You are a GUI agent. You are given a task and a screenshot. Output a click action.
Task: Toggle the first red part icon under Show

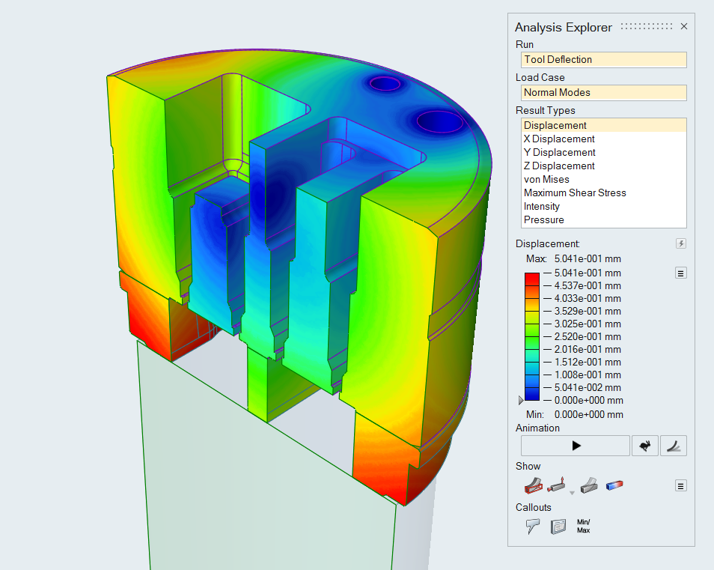tap(533, 485)
